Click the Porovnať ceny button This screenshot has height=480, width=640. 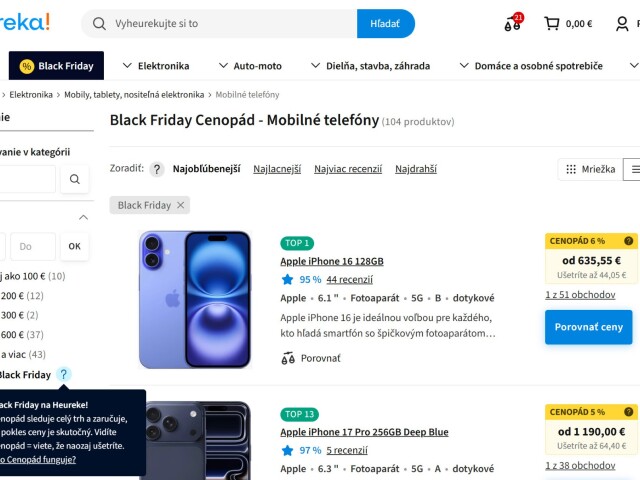[589, 327]
